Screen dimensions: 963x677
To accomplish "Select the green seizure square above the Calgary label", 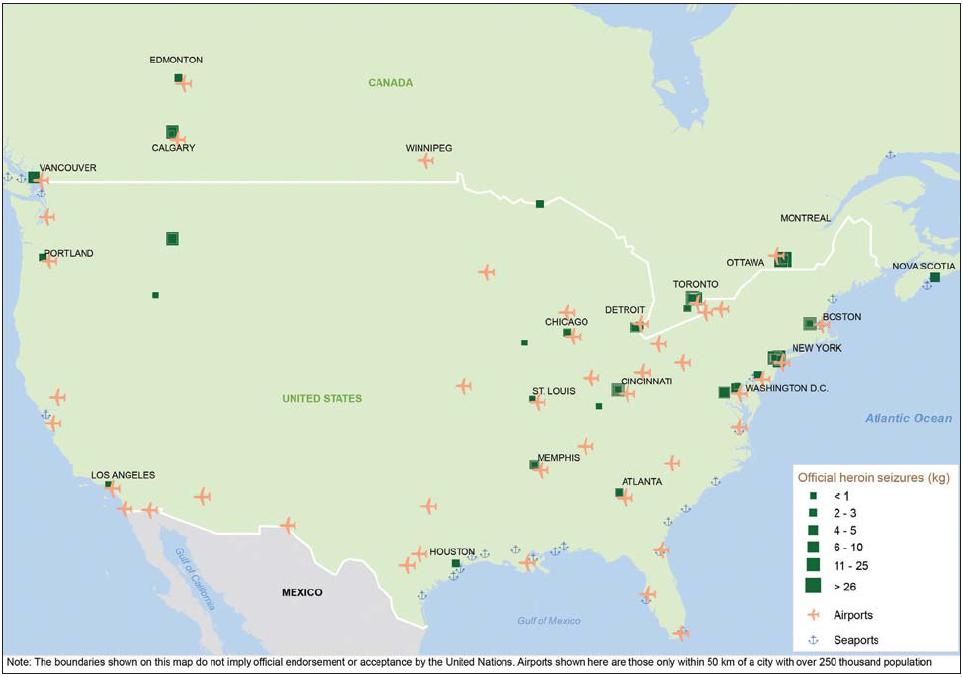I will [x=172, y=132].
